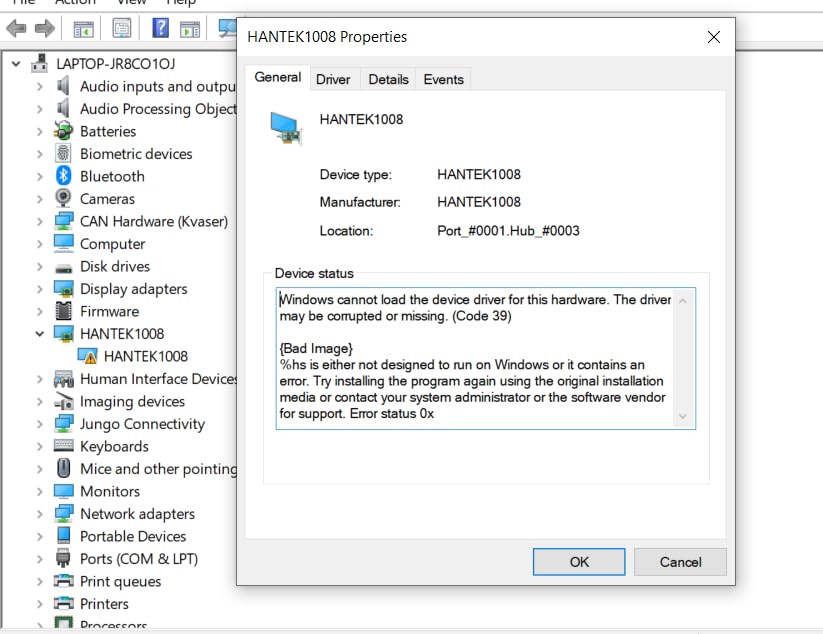Confirm with the OK button
Screen dimensions: 823x634
pos(579,562)
